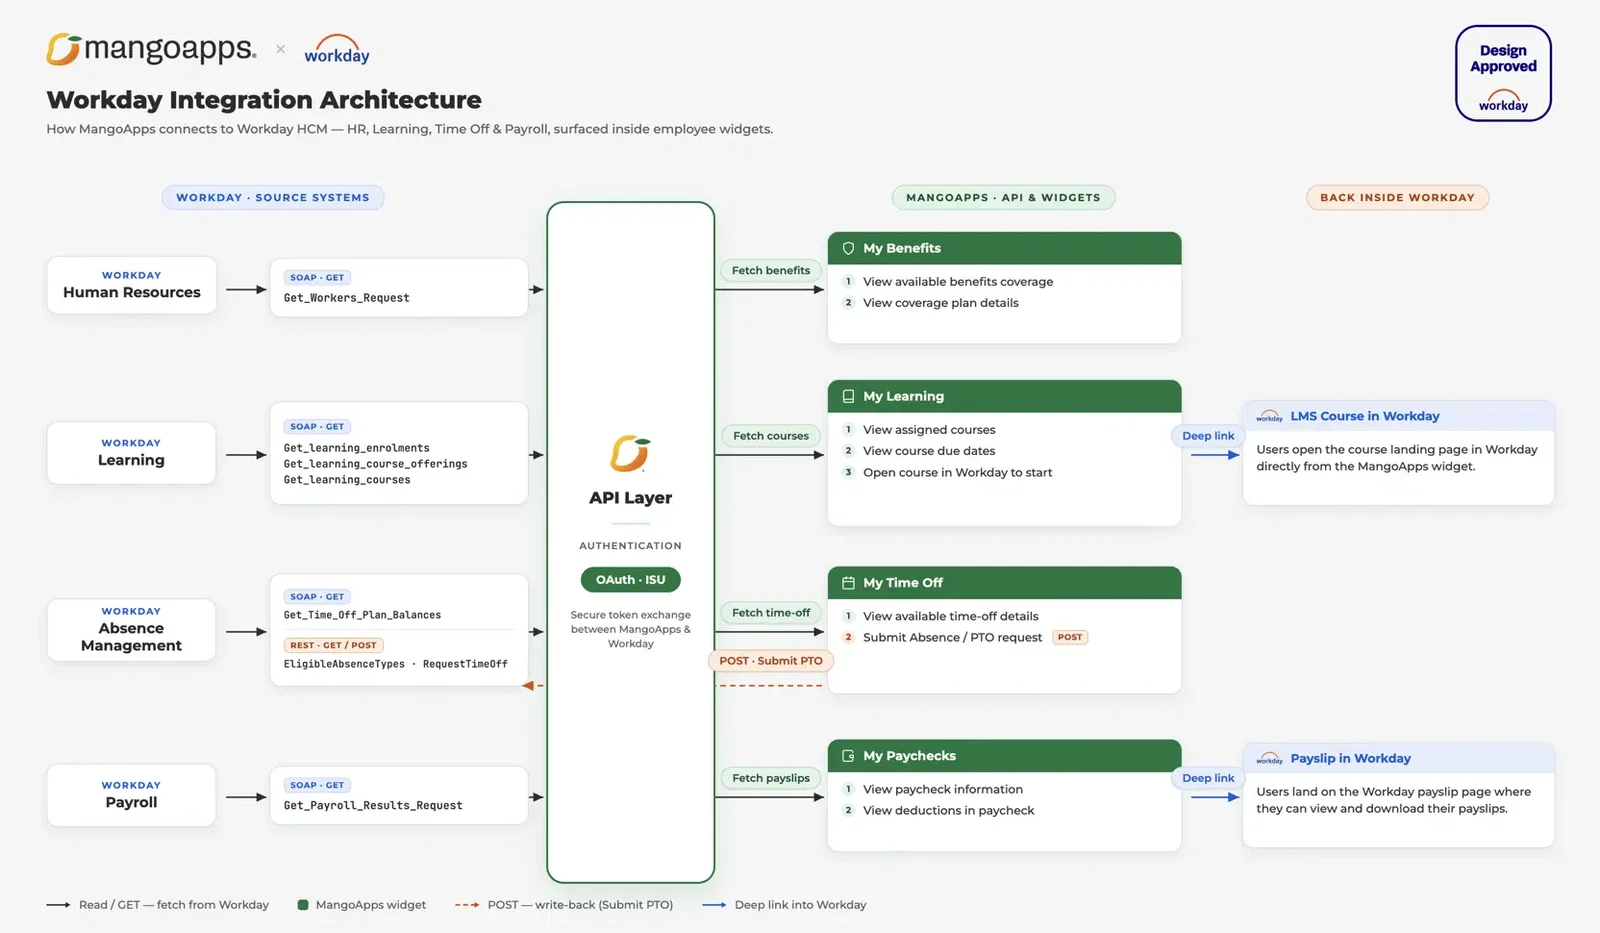Screen dimensions: 1600x933
Task: Click View paycheck information item
Action: click(943, 789)
